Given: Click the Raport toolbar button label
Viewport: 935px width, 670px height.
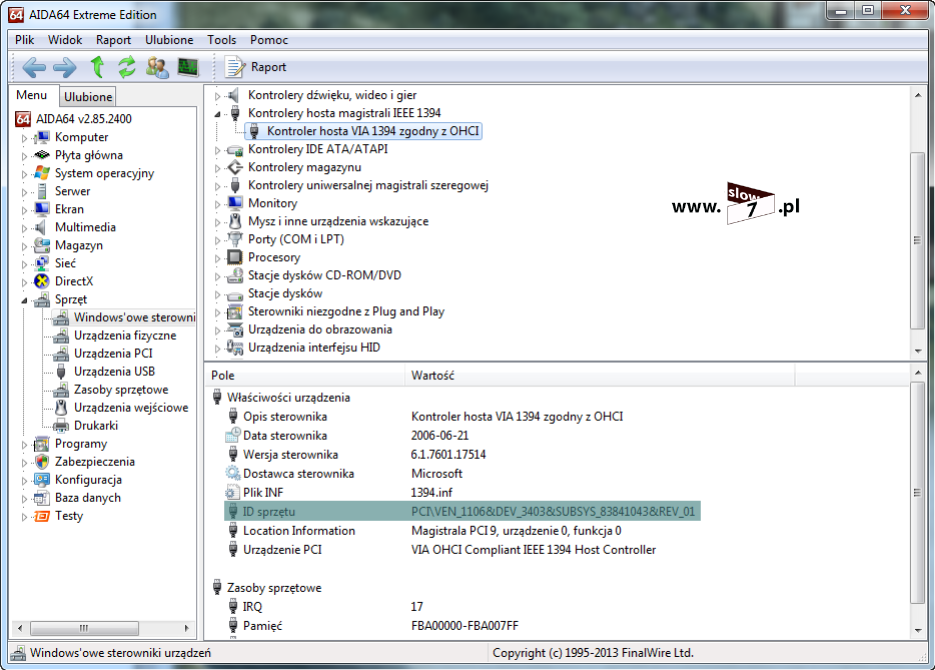Looking at the screenshot, I should click(268, 67).
